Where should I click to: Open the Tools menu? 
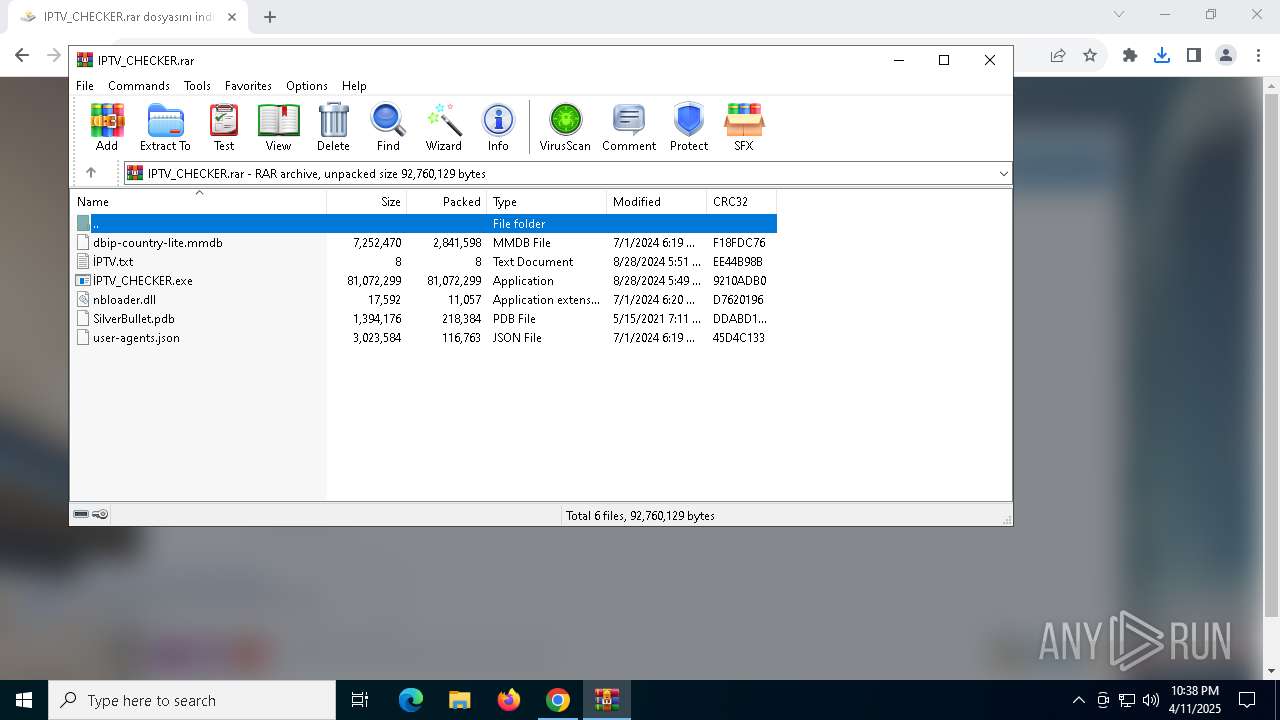pos(197,86)
